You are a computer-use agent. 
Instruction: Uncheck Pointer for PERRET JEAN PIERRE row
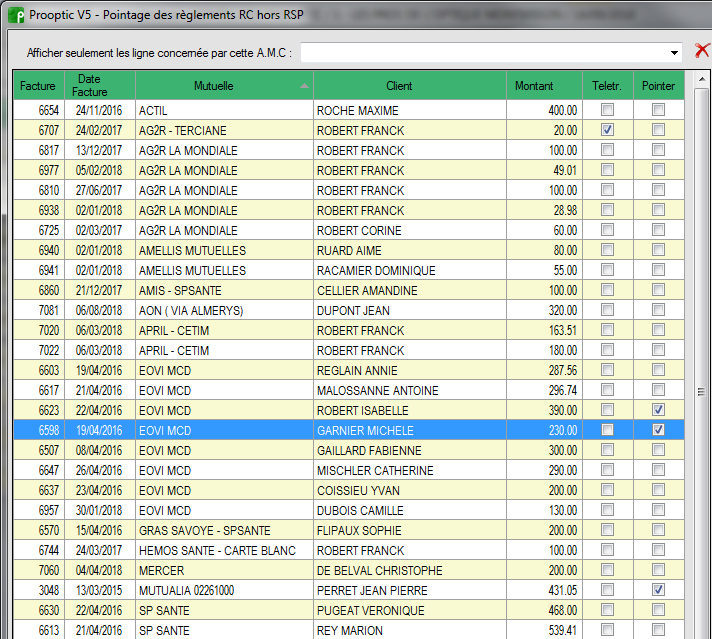(658, 589)
